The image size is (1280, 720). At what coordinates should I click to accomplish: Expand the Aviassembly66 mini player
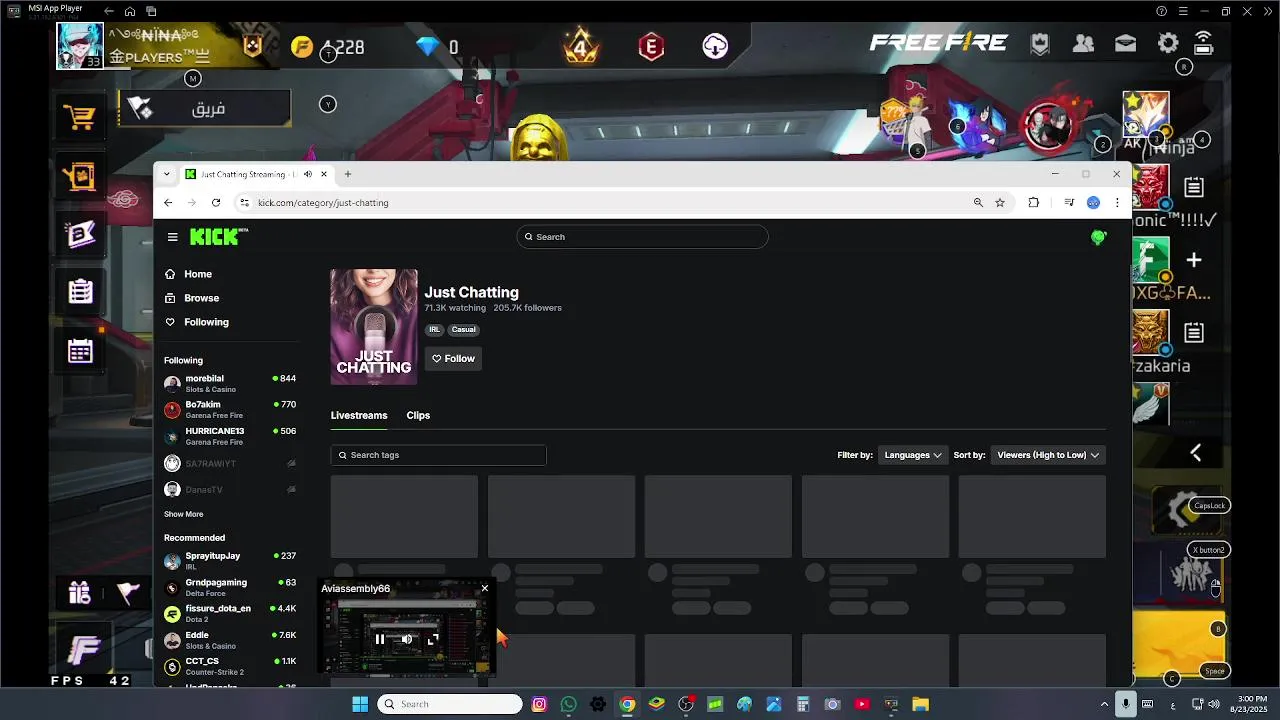pos(433,639)
